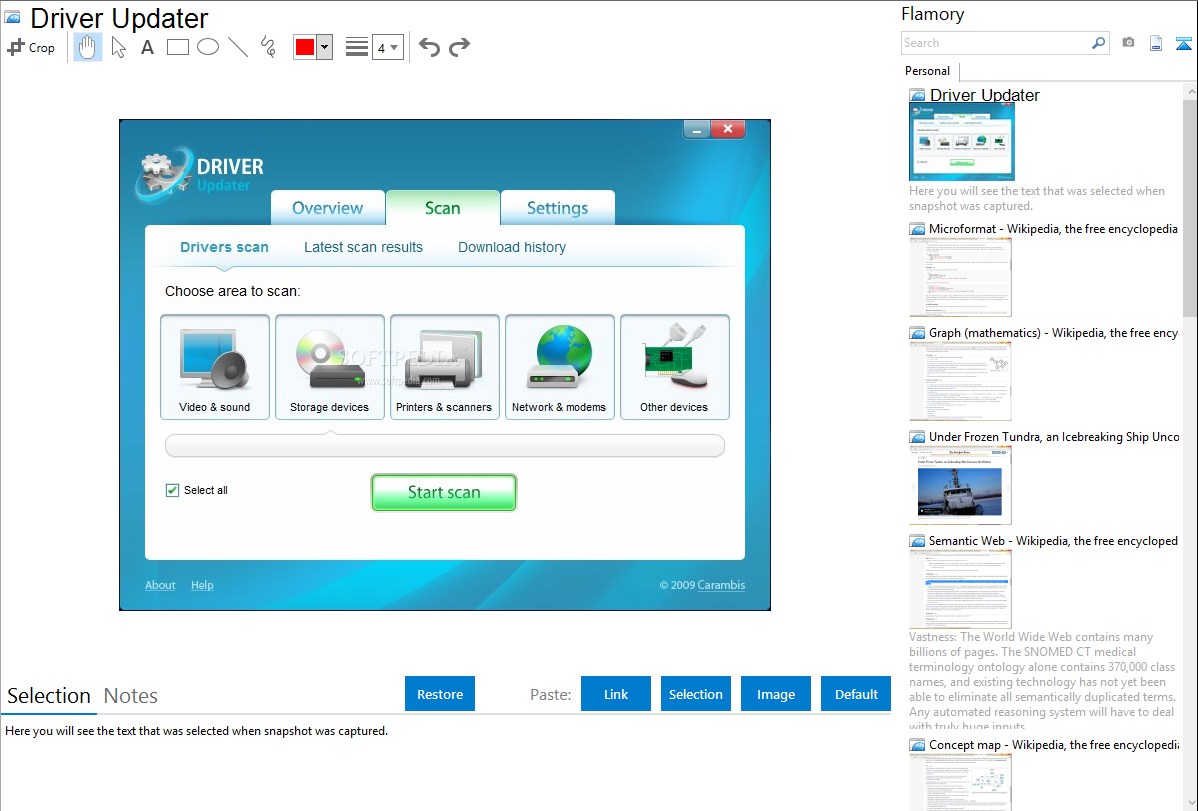Select the straight line tool

pos(238,47)
